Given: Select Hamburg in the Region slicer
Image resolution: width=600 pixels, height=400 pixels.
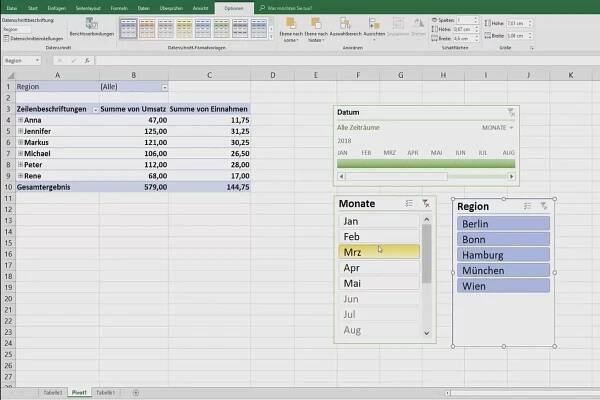Looking at the screenshot, I should pyautogui.click(x=504, y=255).
